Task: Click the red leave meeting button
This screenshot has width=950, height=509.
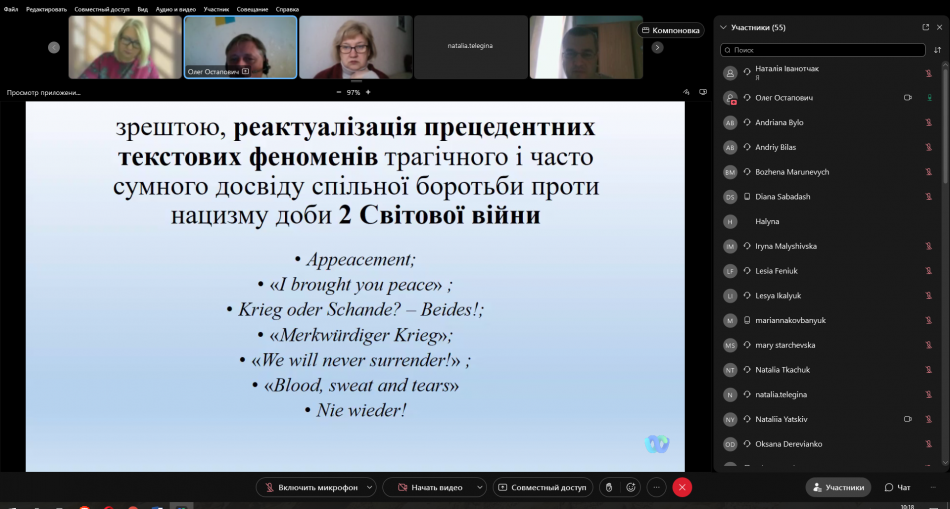Action: [x=682, y=487]
